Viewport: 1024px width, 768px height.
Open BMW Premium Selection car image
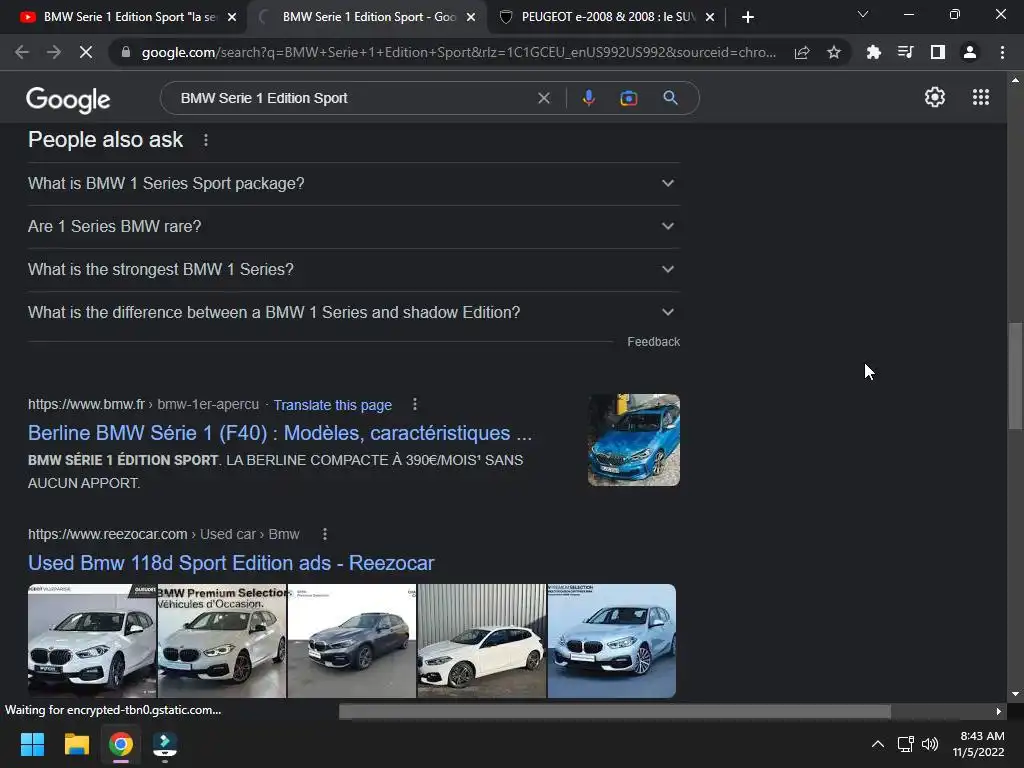[x=222, y=641]
